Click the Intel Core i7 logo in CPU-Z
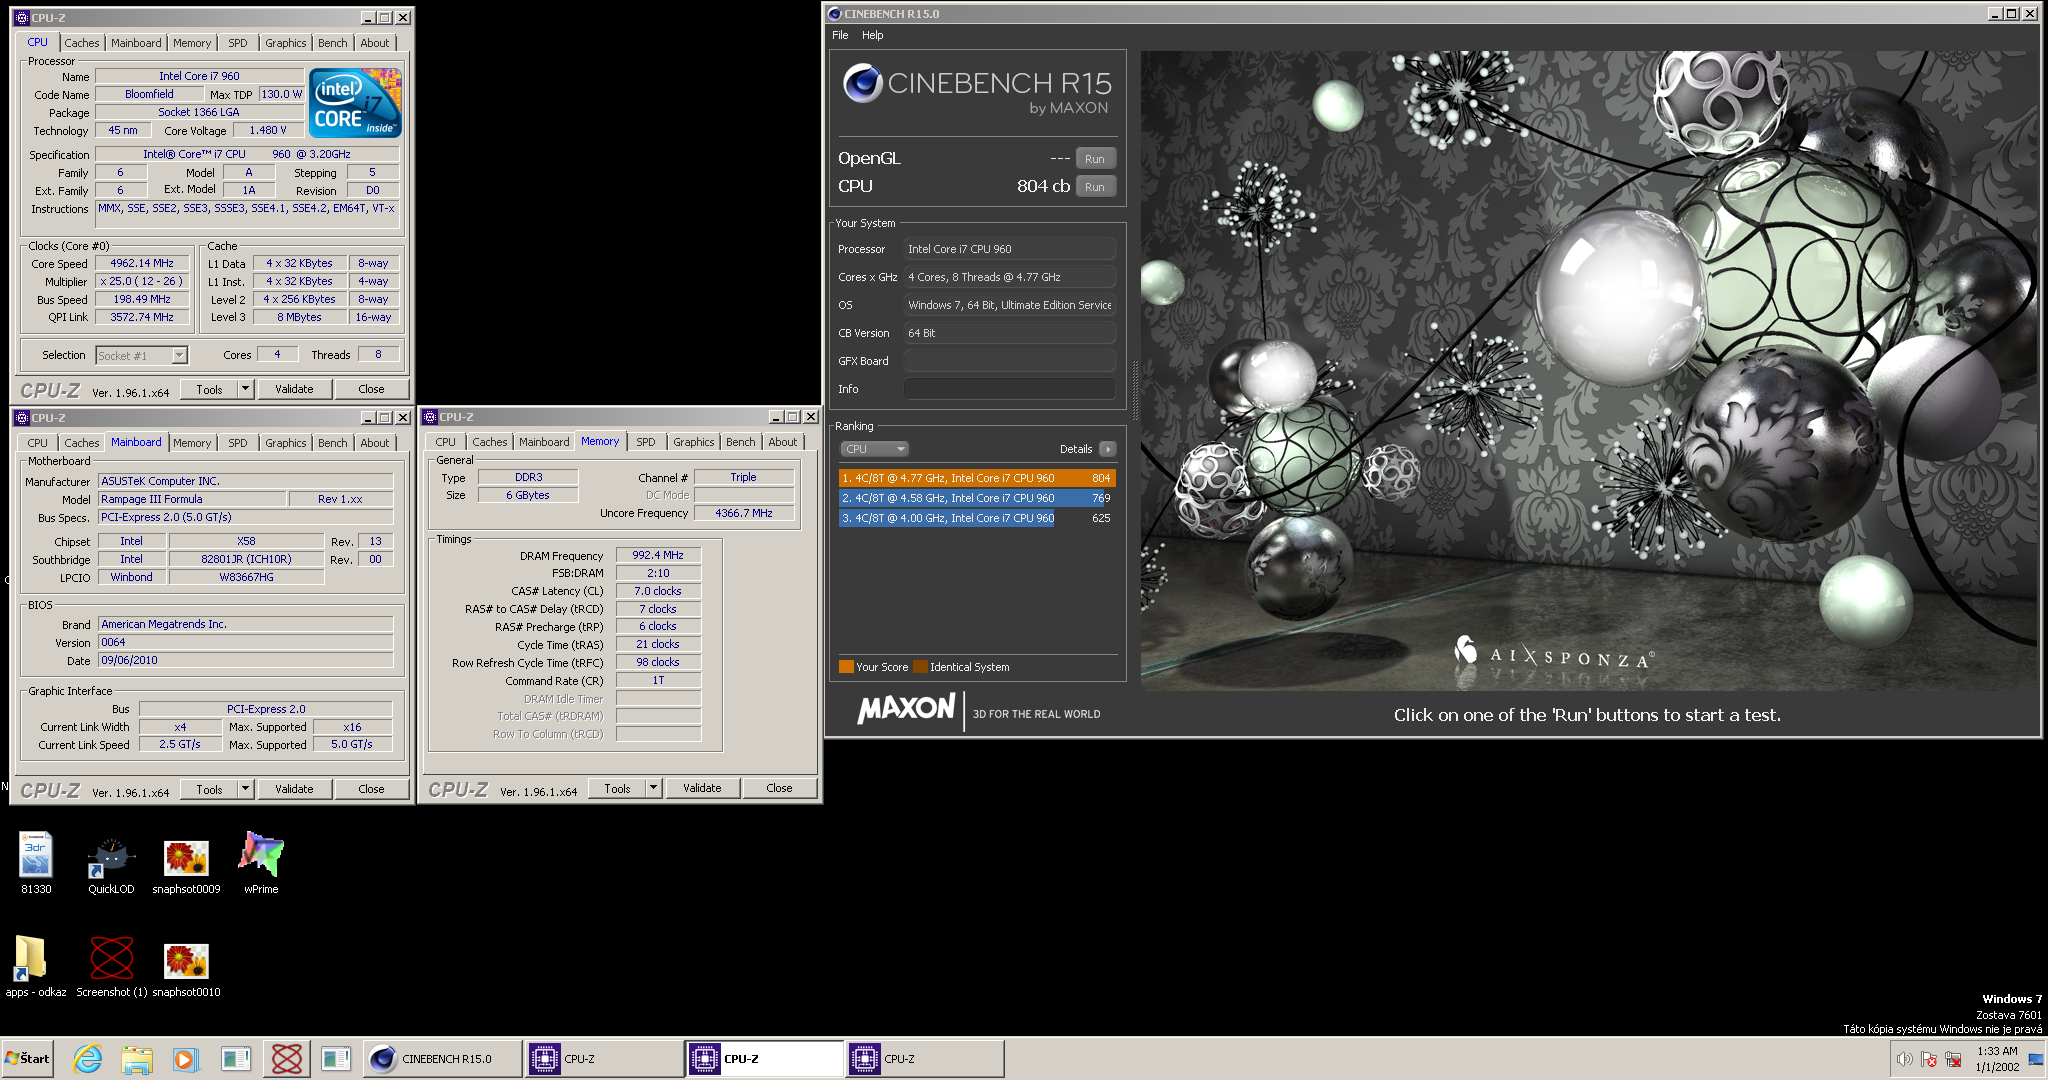The image size is (2048, 1080). (355, 102)
